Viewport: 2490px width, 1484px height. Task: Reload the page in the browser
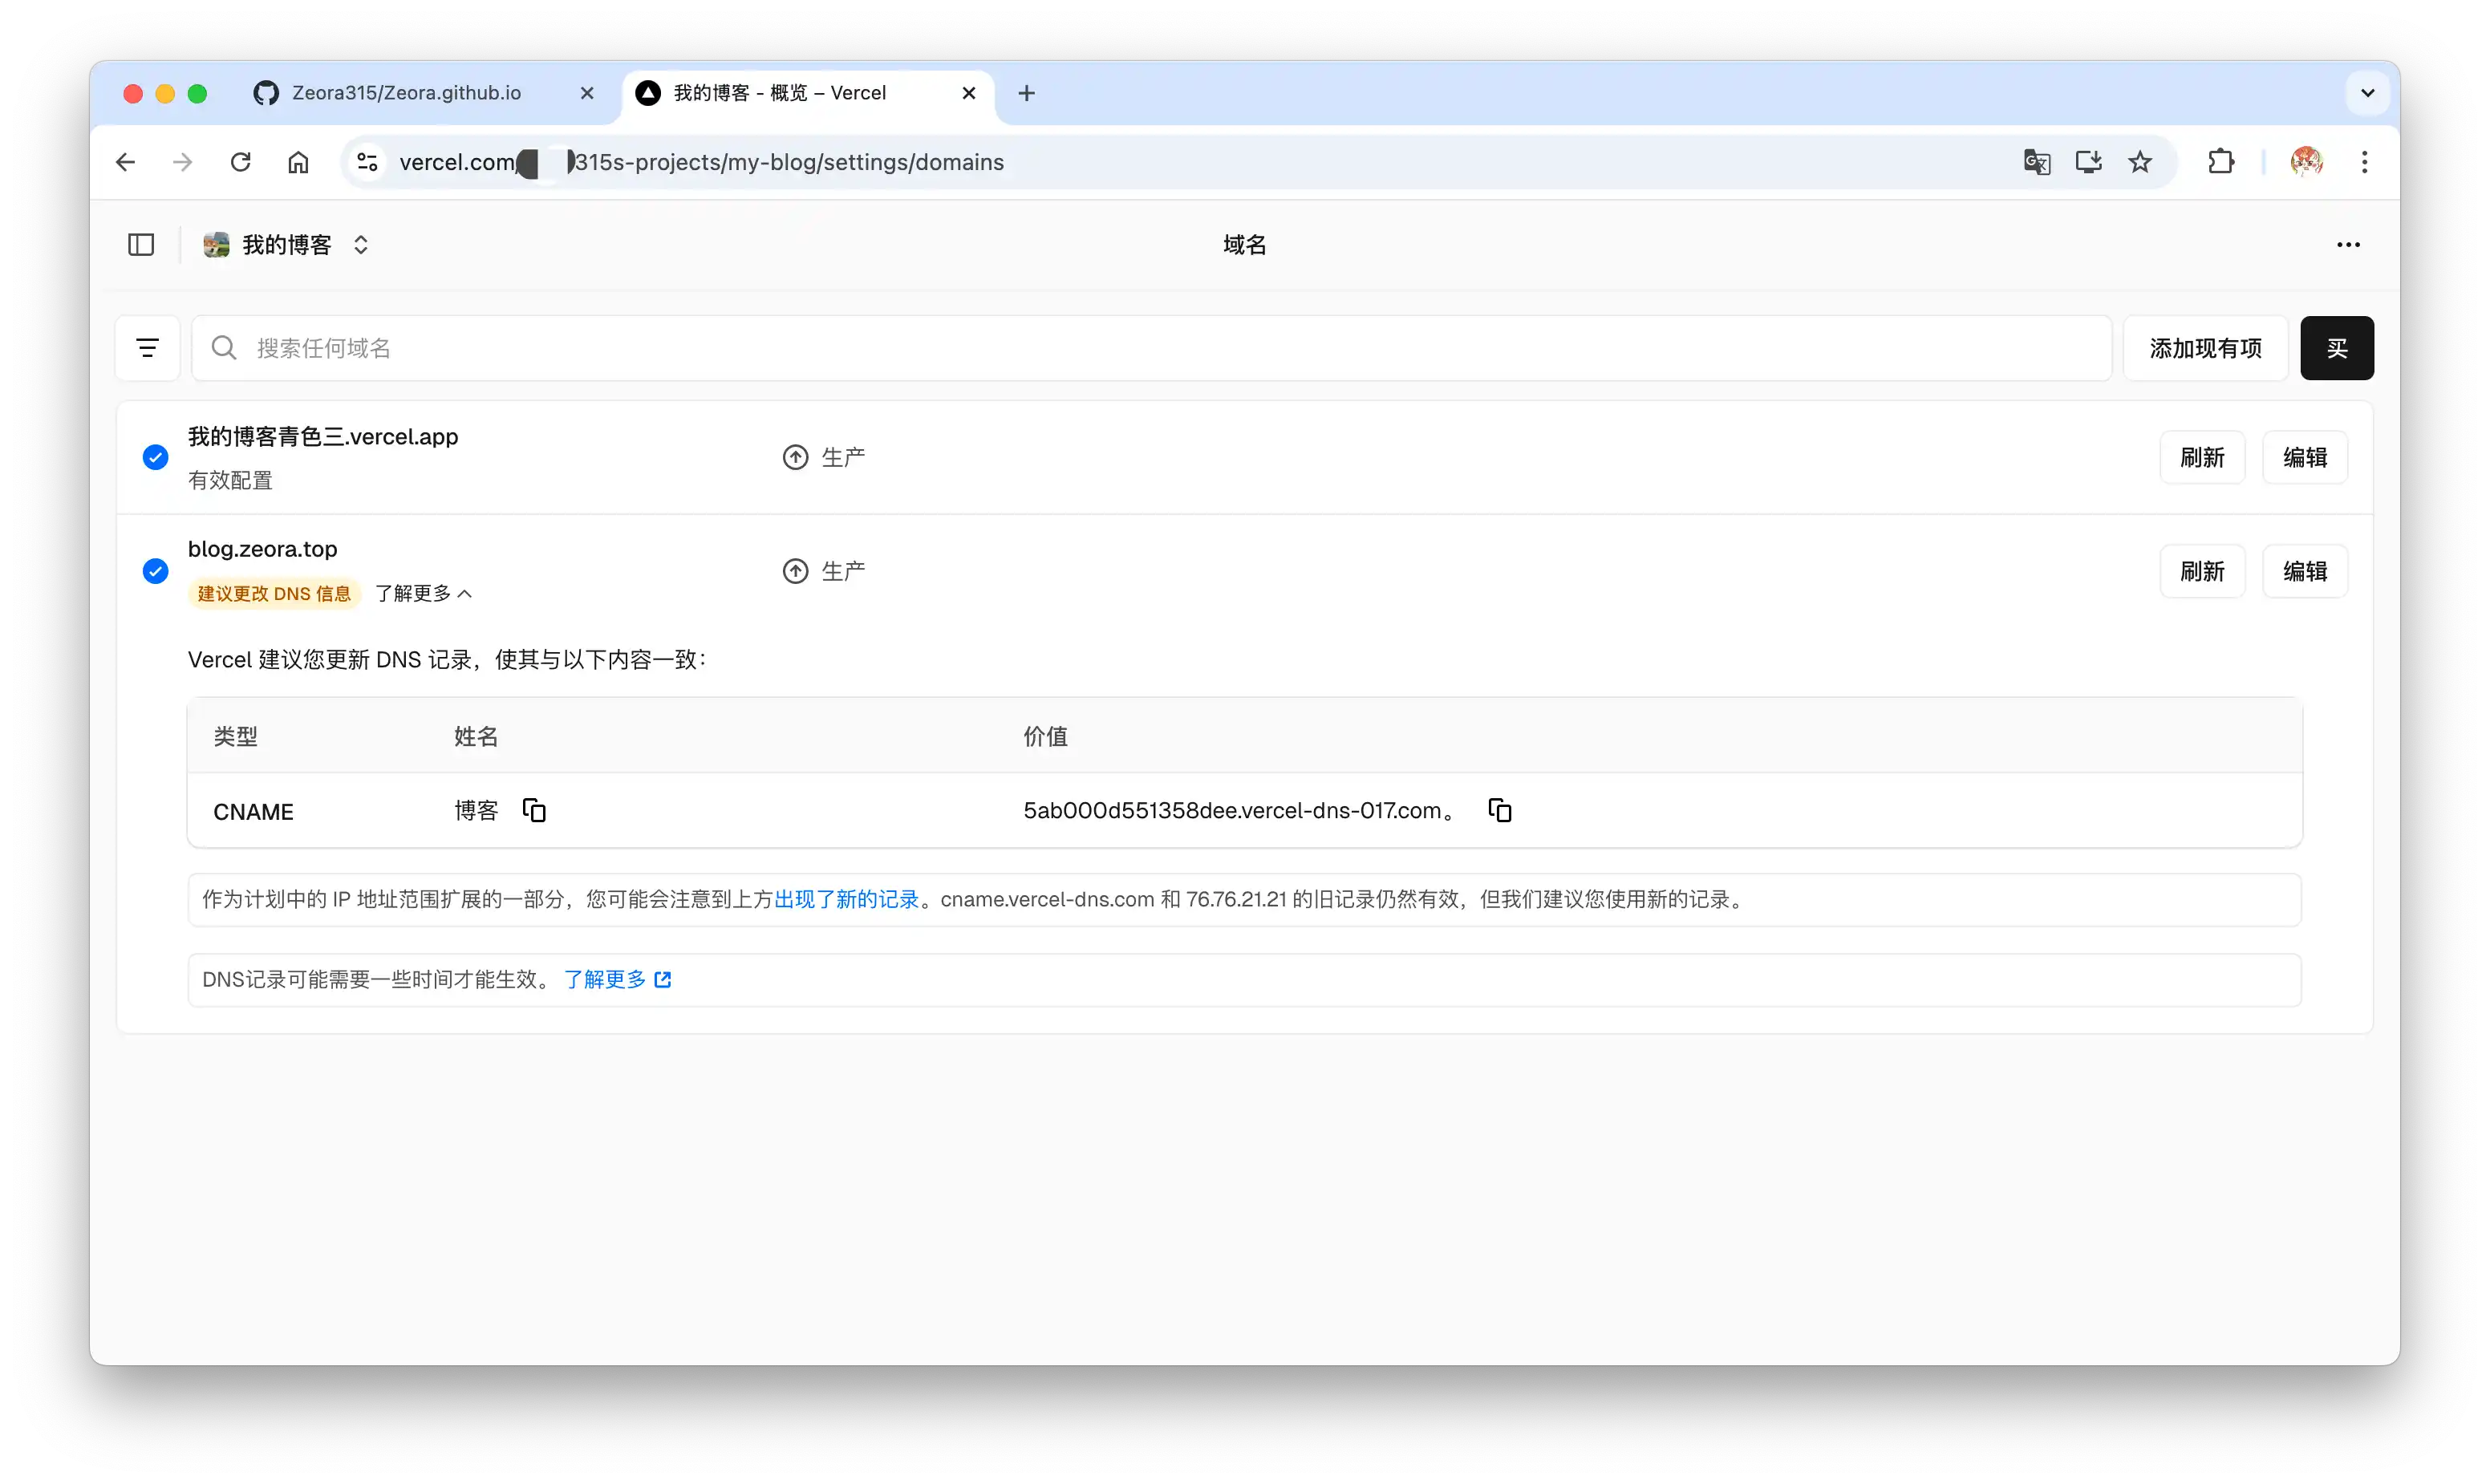pos(240,162)
